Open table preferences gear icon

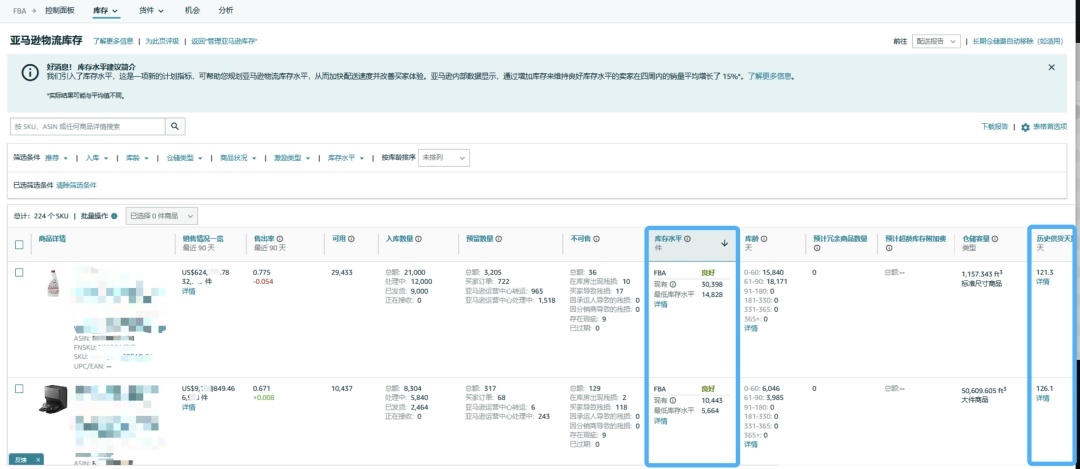coord(1025,127)
